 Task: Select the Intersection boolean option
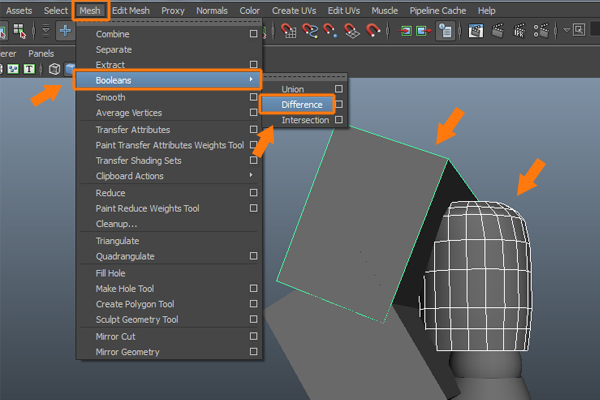pyautogui.click(x=304, y=120)
